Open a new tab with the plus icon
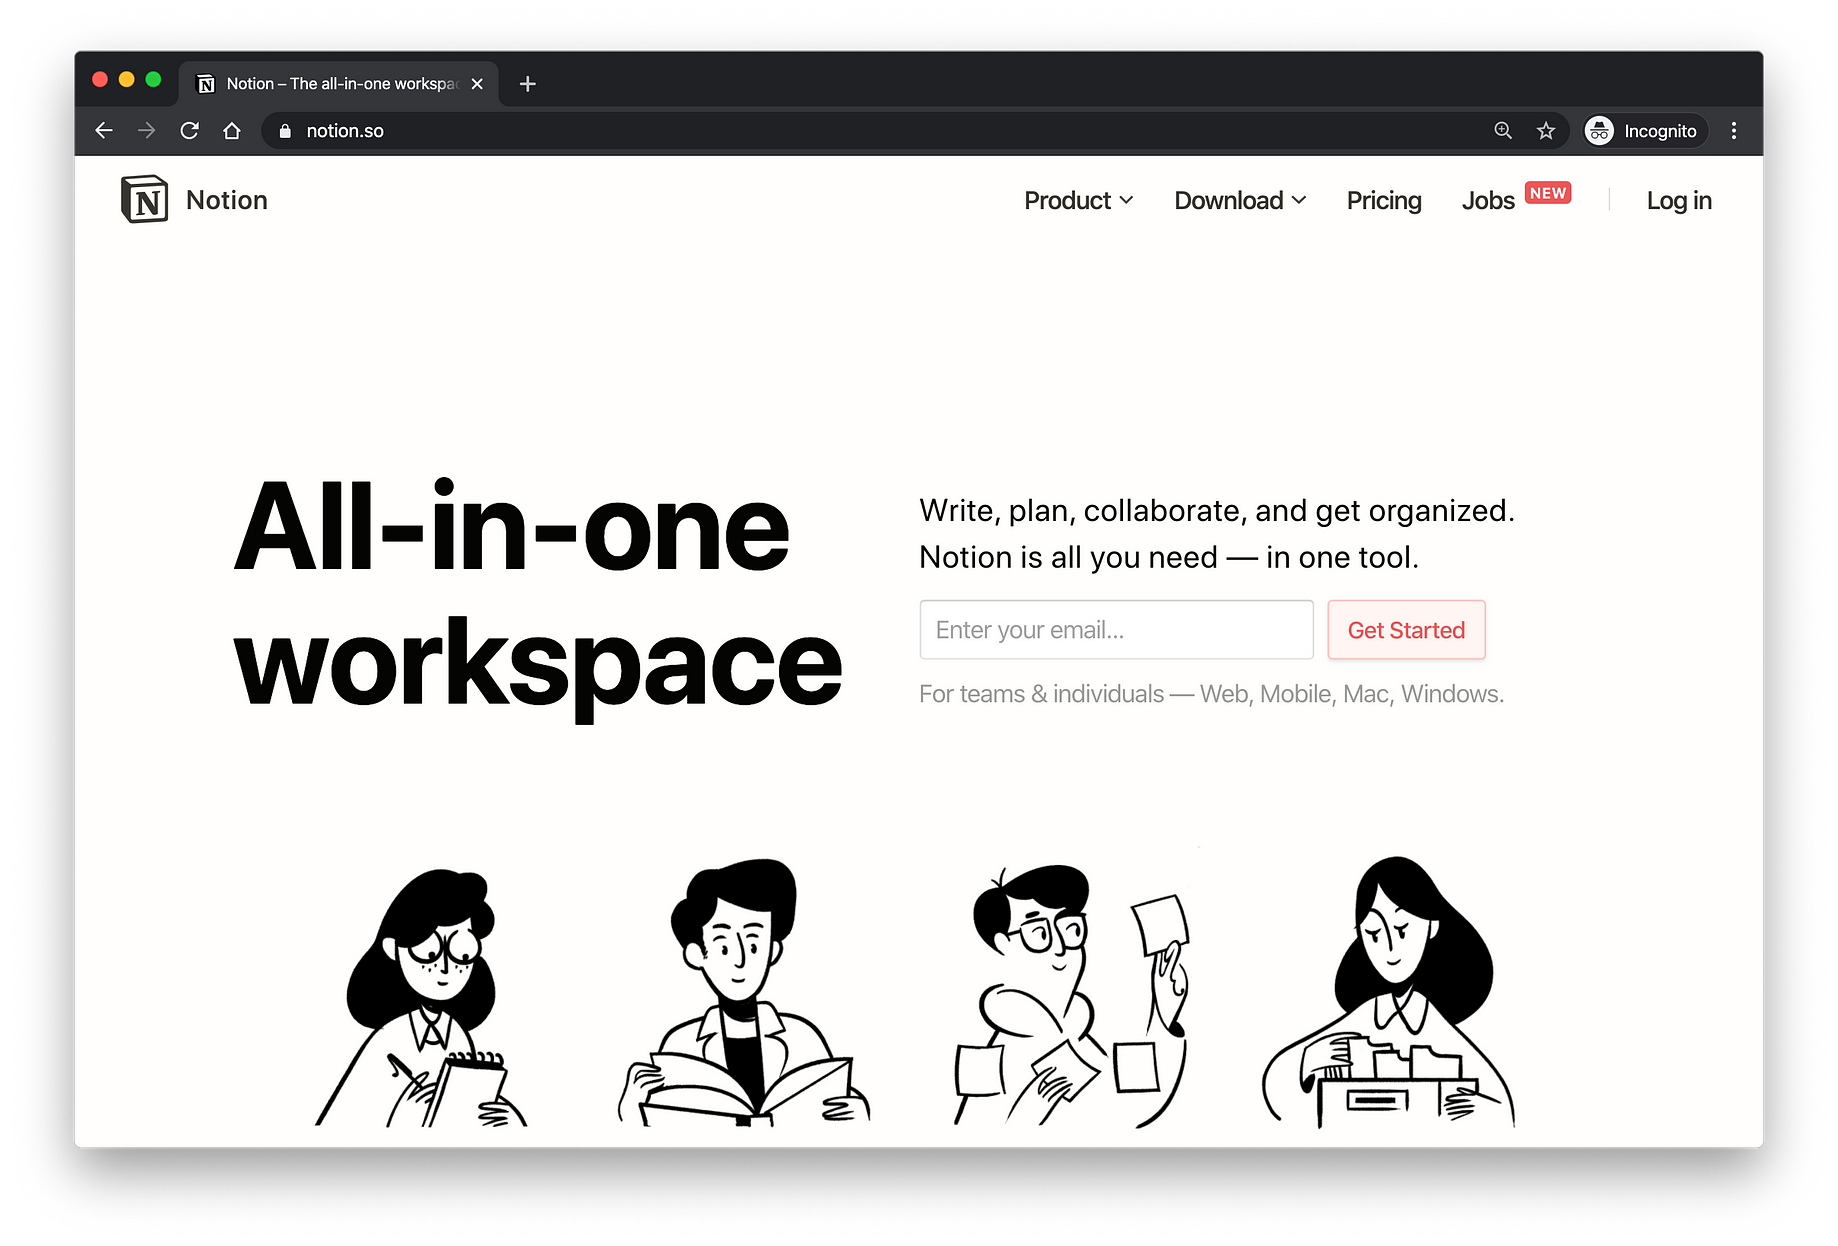This screenshot has width=1838, height=1246. point(528,84)
